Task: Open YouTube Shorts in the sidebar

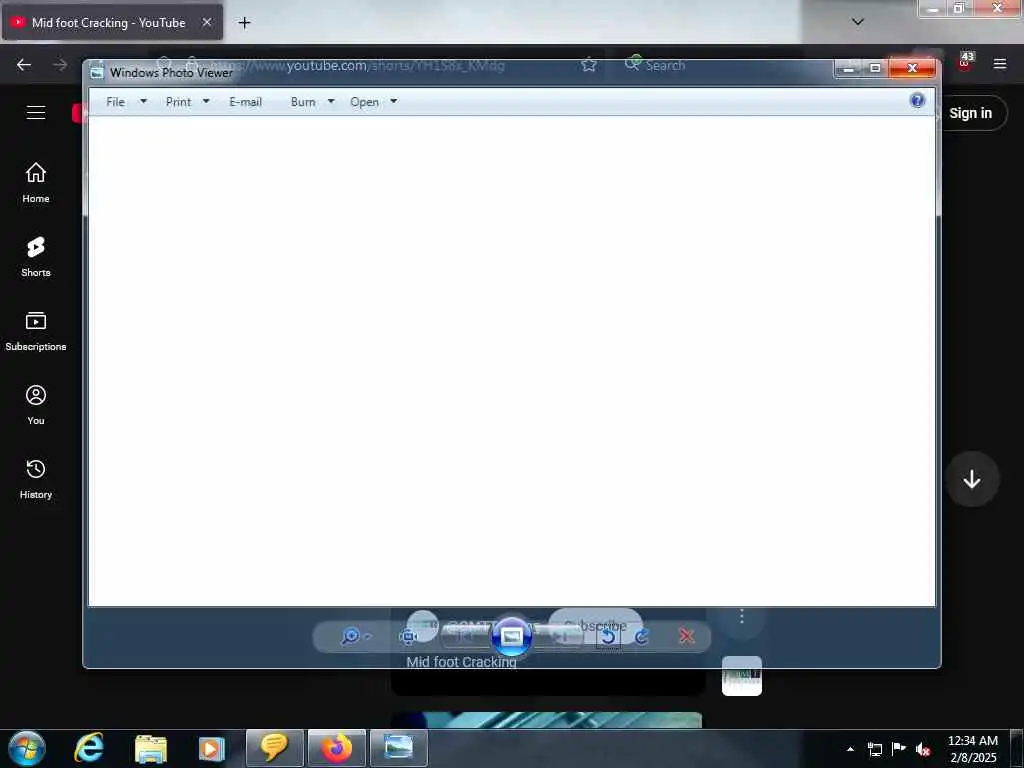Action: pyautogui.click(x=36, y=257)
